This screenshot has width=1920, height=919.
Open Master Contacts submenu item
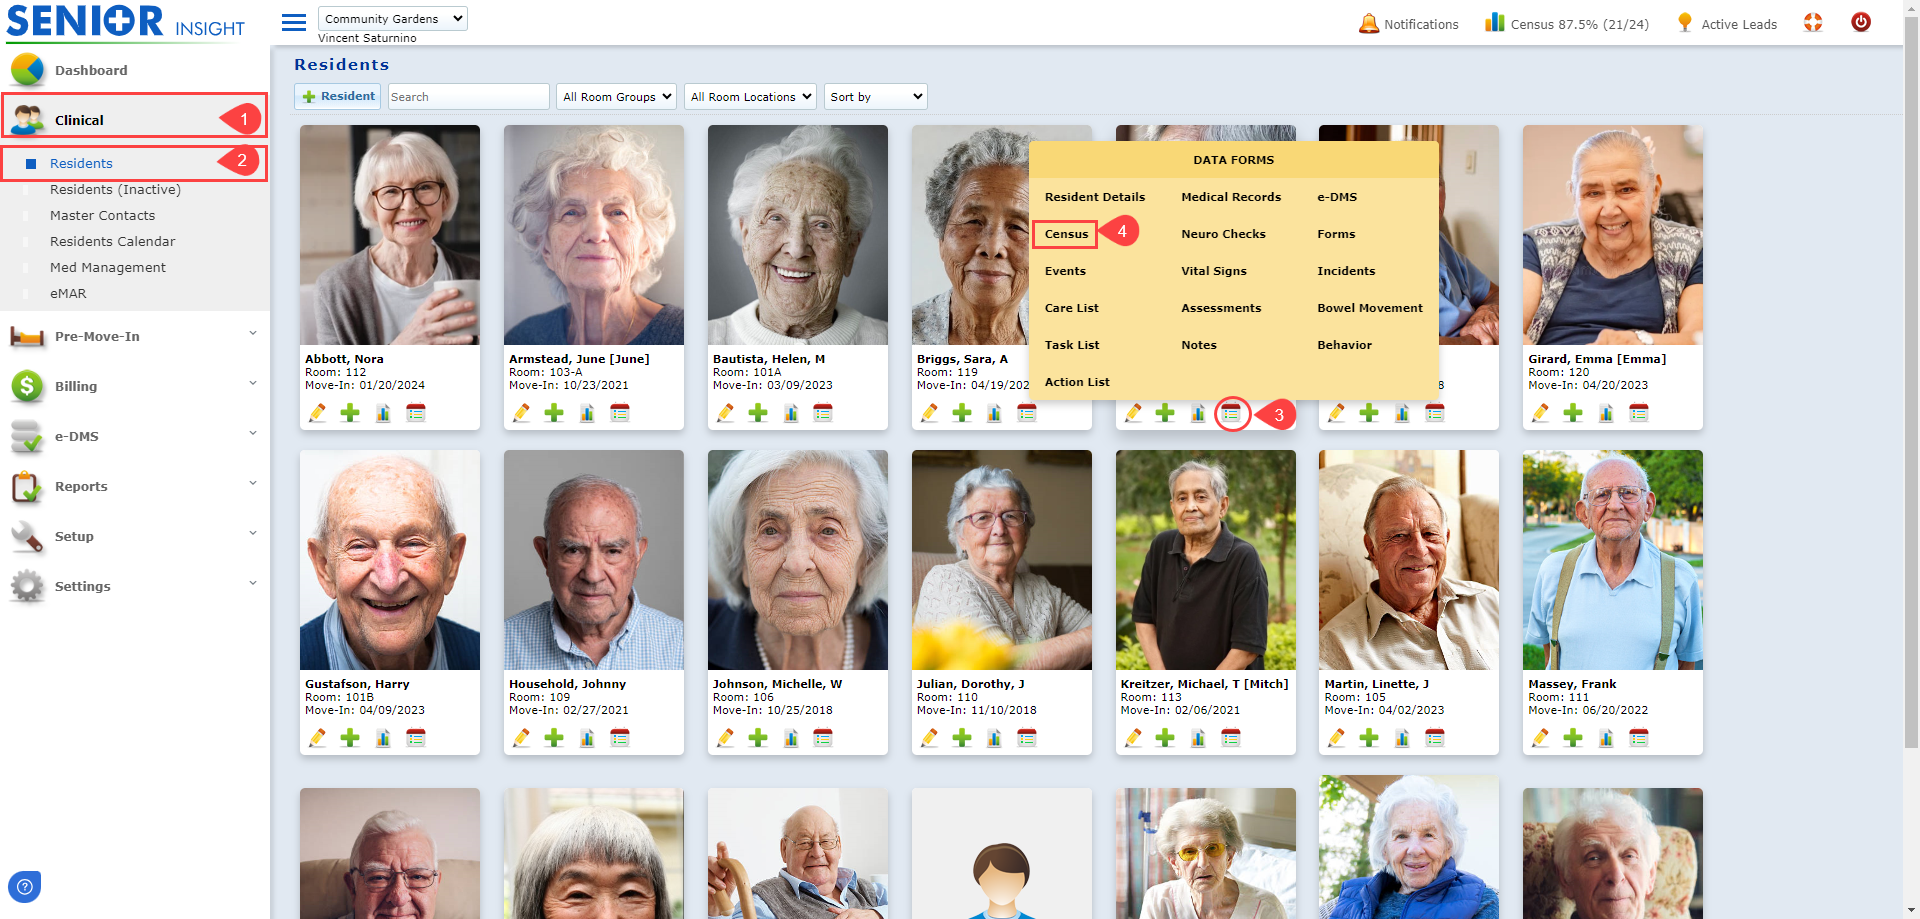pyautogui.click(x=102, y=215)
